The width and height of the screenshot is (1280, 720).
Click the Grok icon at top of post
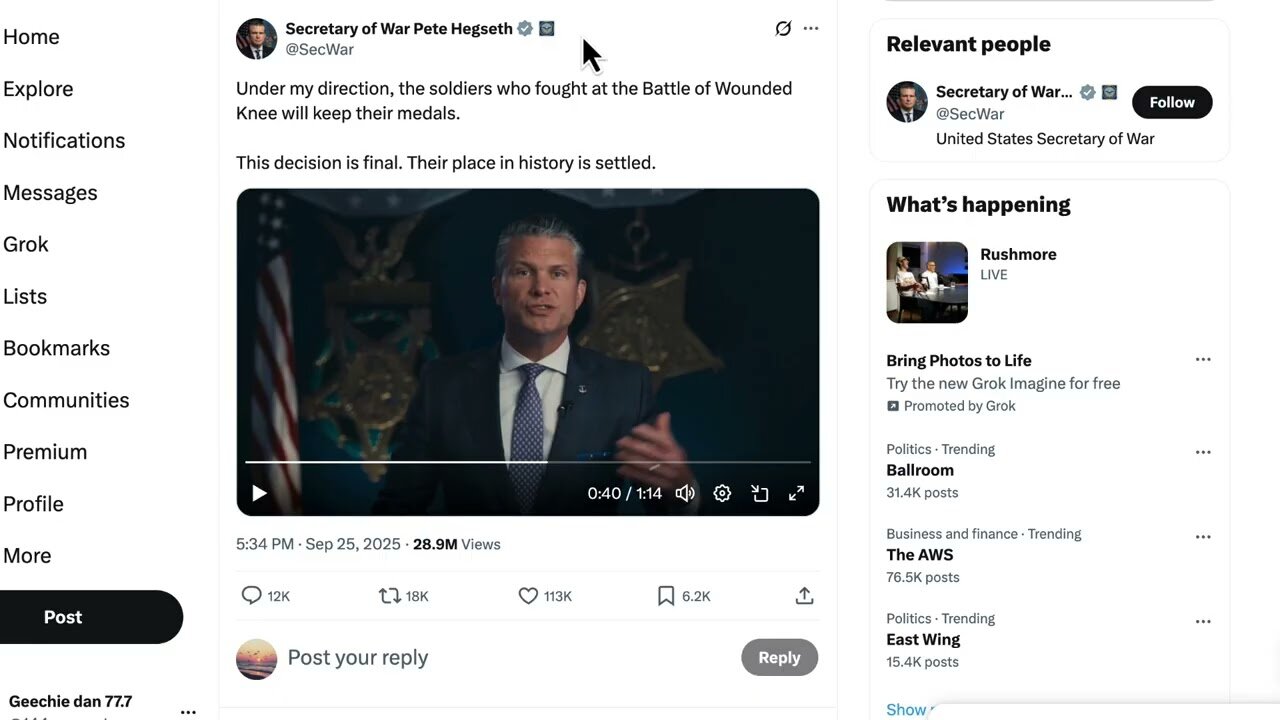click(x=783, y=28)
